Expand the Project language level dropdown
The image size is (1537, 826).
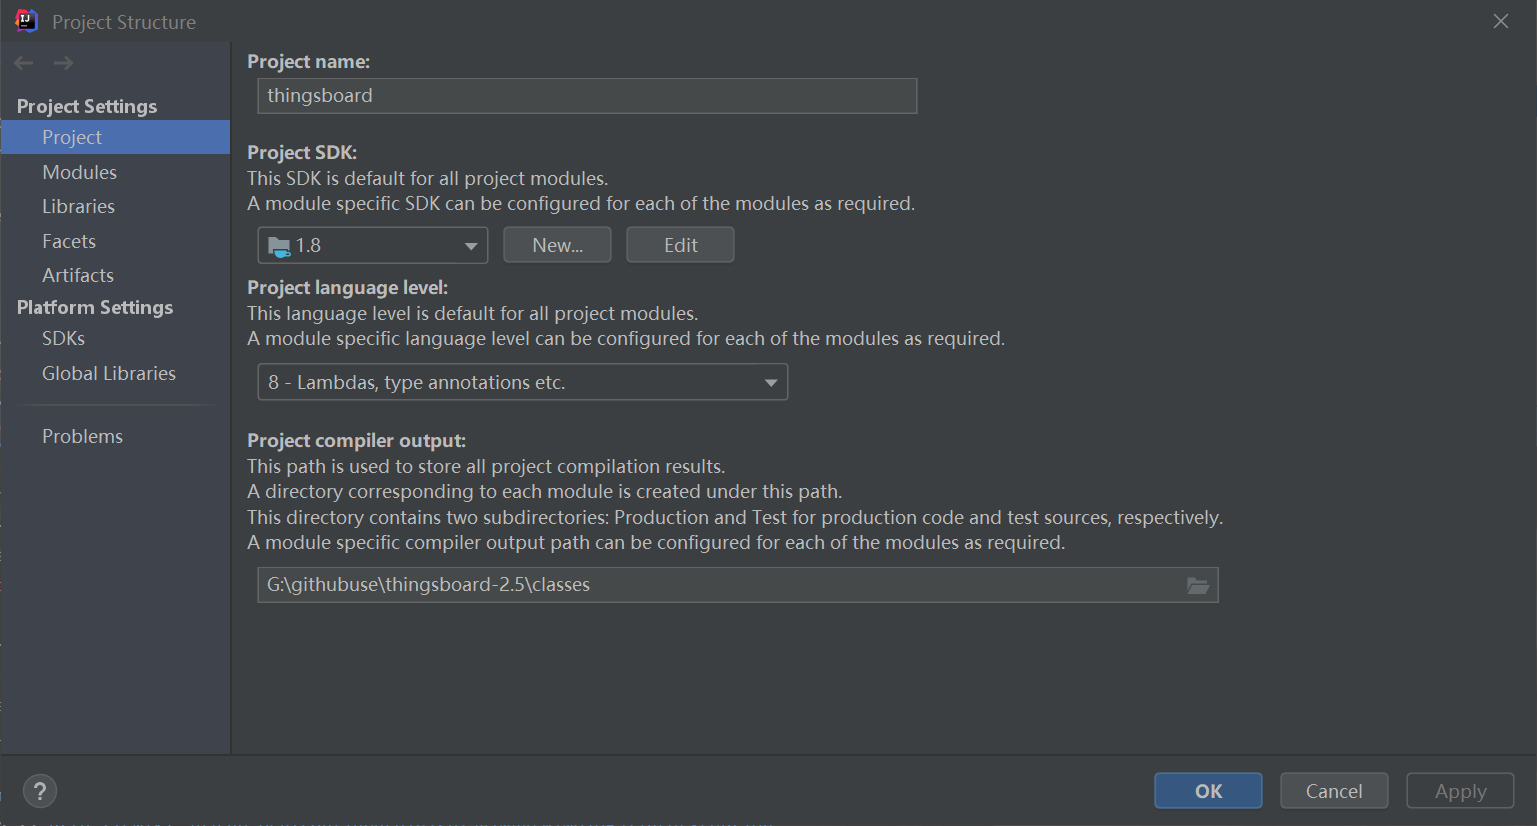[x=523, y=382]
